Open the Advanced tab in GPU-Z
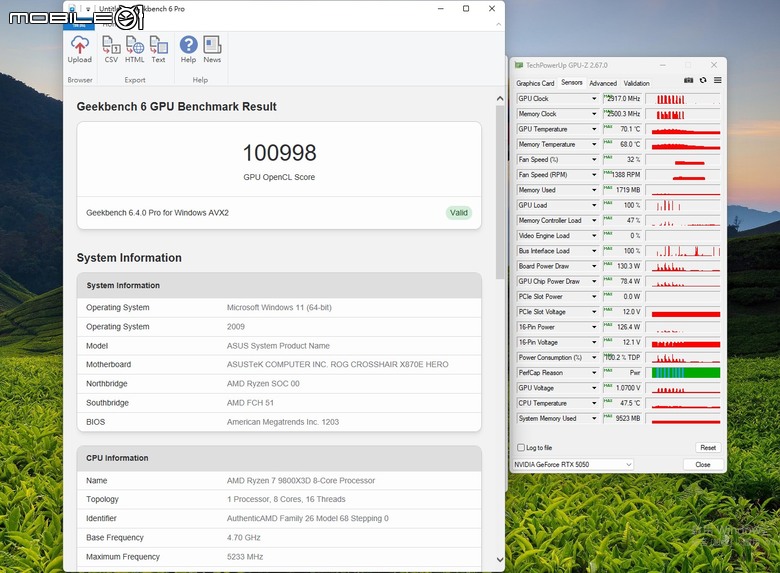Viewport: 780px width, 573px height. 603,83
